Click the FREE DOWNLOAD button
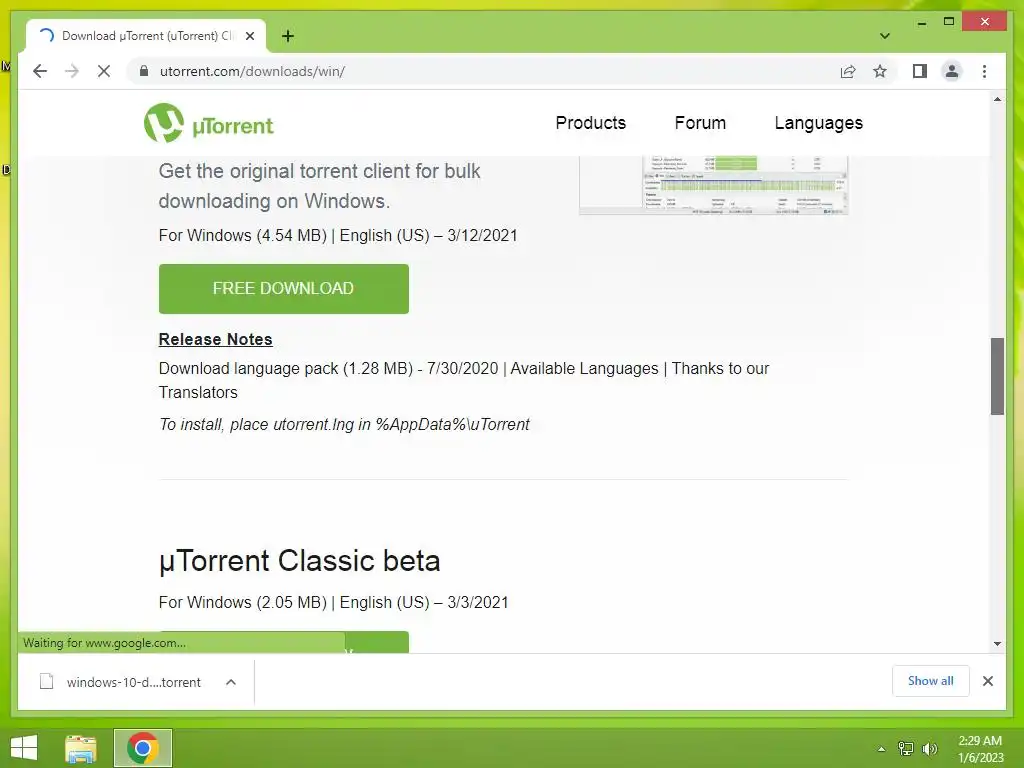This screenshot has height=768, width=1024. point(283,289)
